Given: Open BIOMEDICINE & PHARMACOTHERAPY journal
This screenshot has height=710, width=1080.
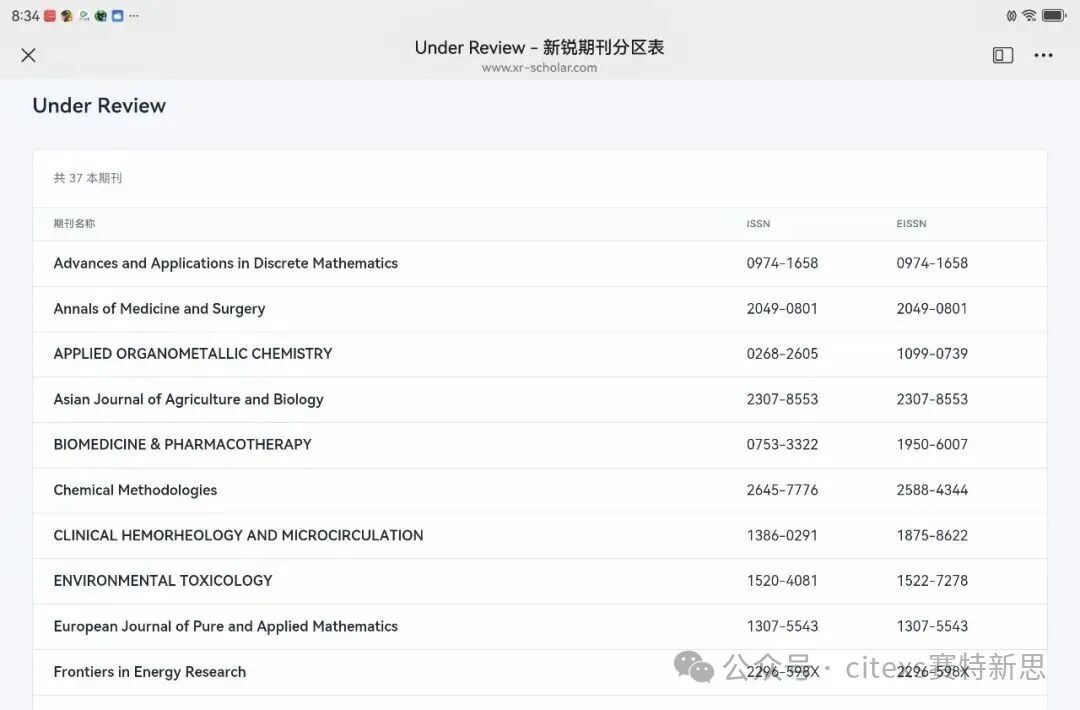Looking at the screenshot, I should click(x=182, y=445).
